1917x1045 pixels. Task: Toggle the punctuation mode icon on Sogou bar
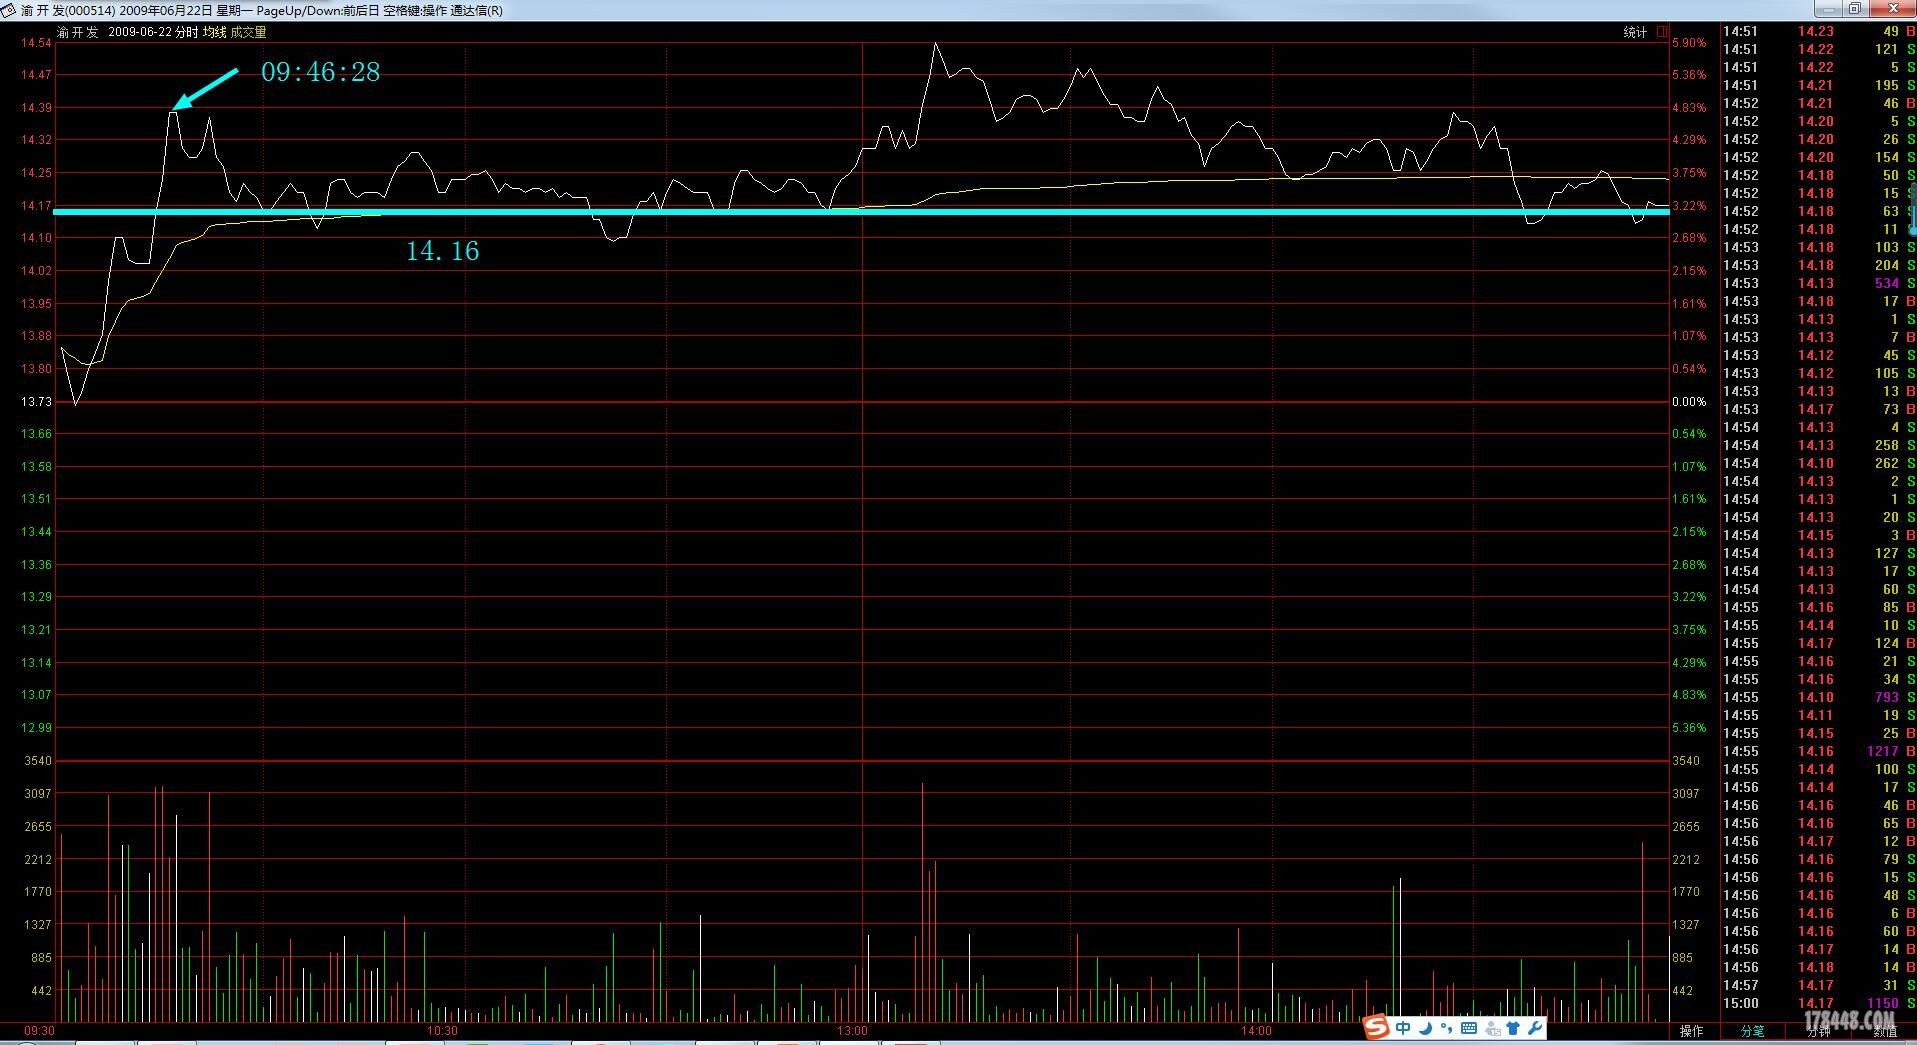[1446, 1028]
